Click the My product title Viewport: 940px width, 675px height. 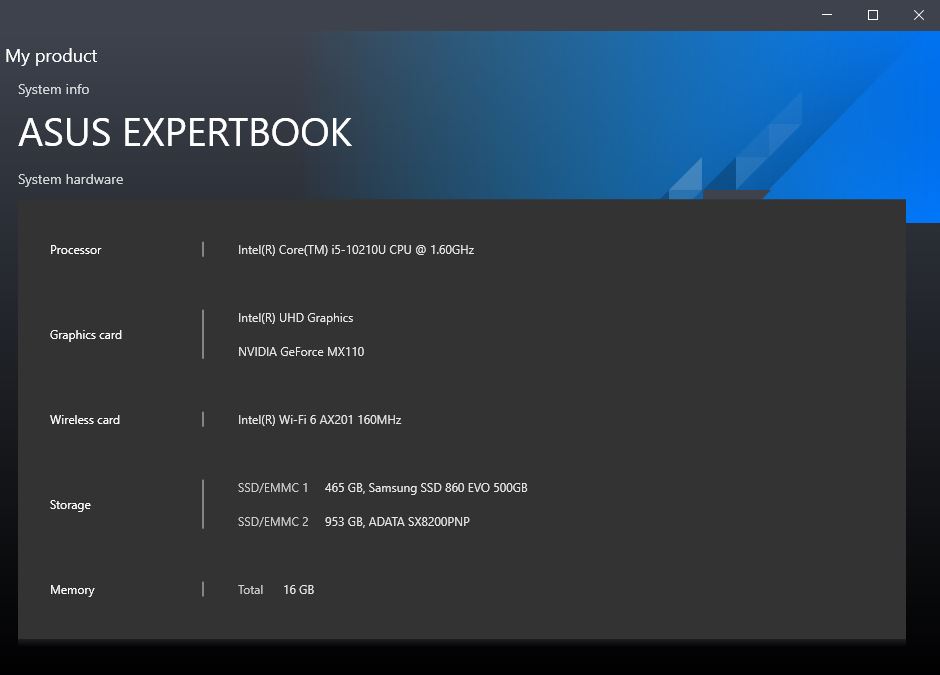click(51, 56)
